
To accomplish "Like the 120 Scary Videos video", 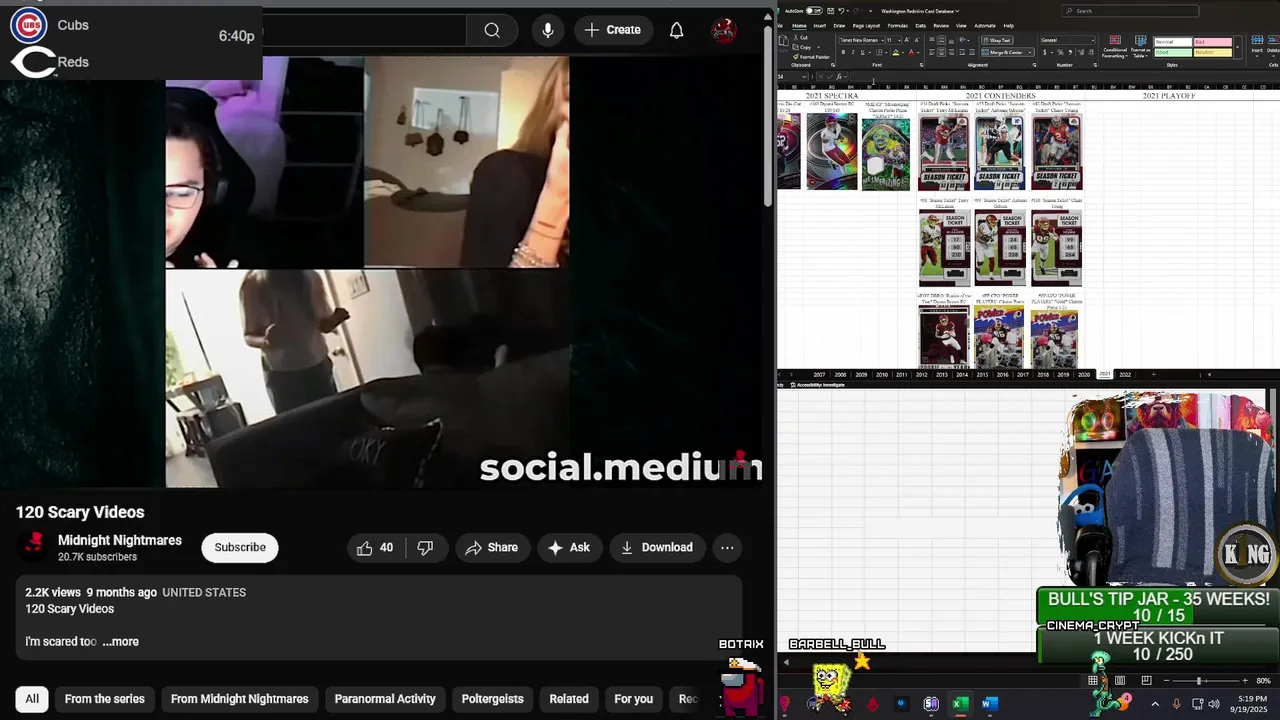I will (375, 547).
